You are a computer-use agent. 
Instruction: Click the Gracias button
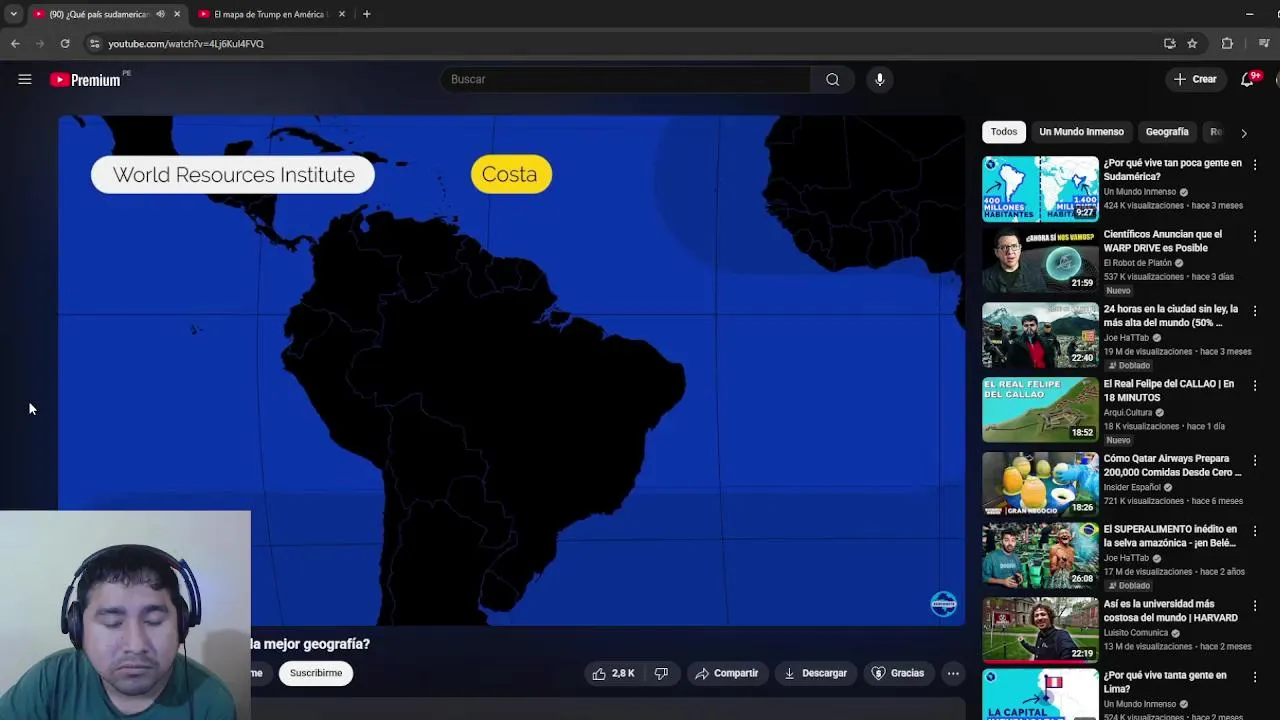tap(898, 673)
